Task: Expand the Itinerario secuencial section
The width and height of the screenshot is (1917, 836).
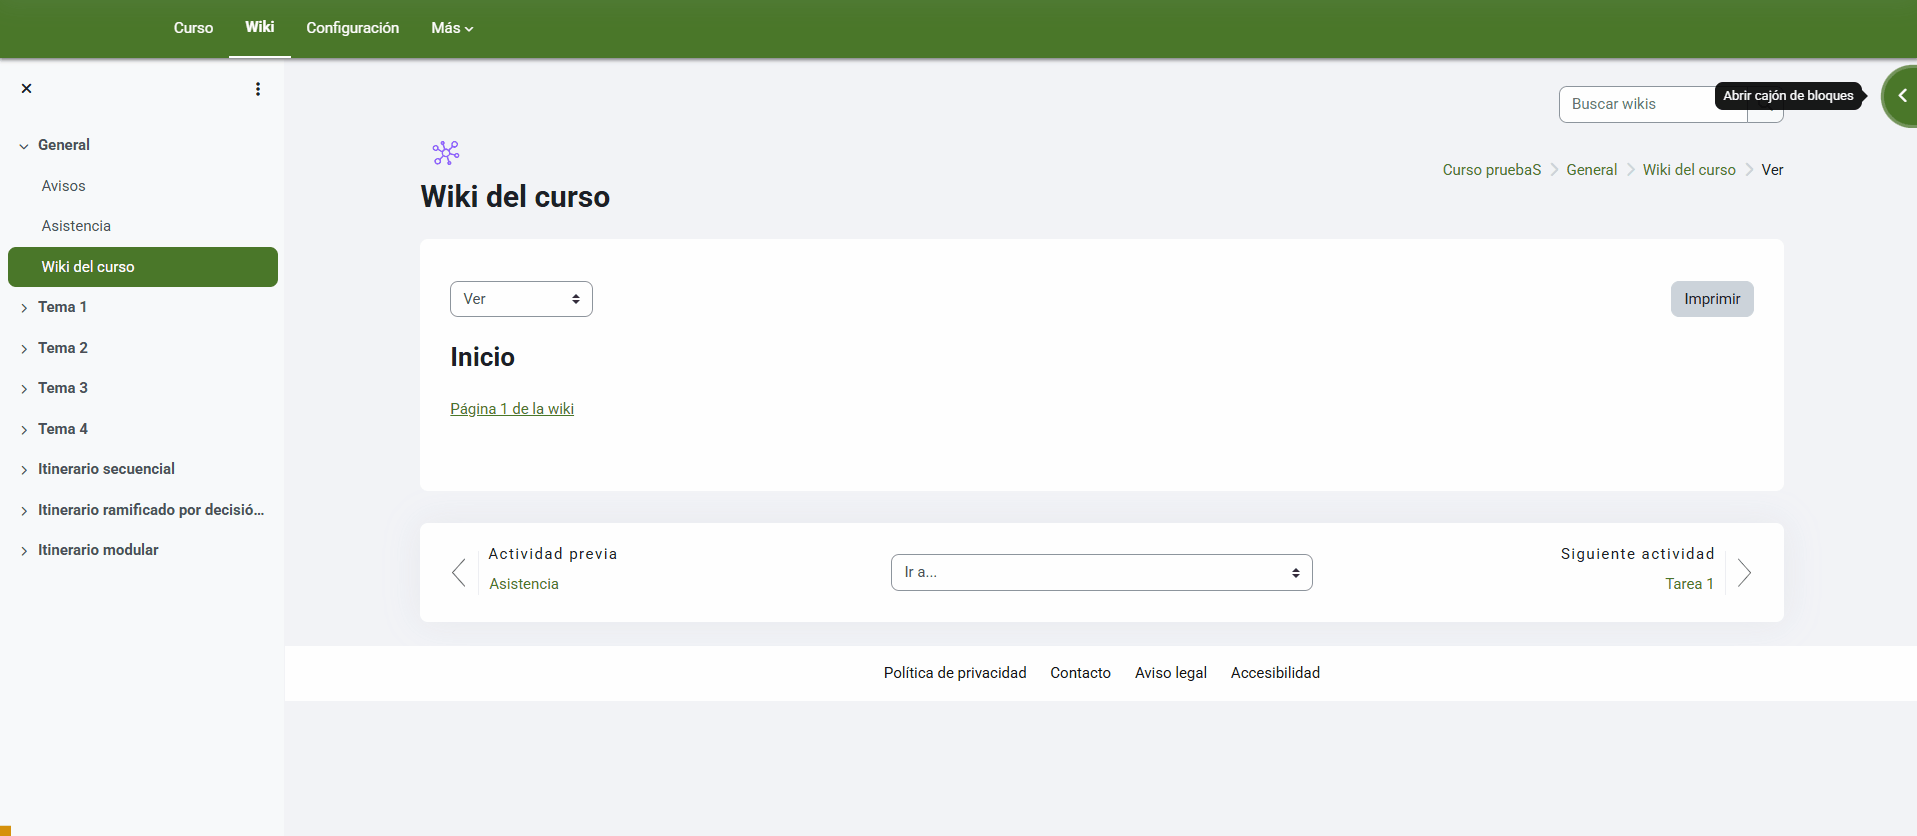Action: pos(24,470)
